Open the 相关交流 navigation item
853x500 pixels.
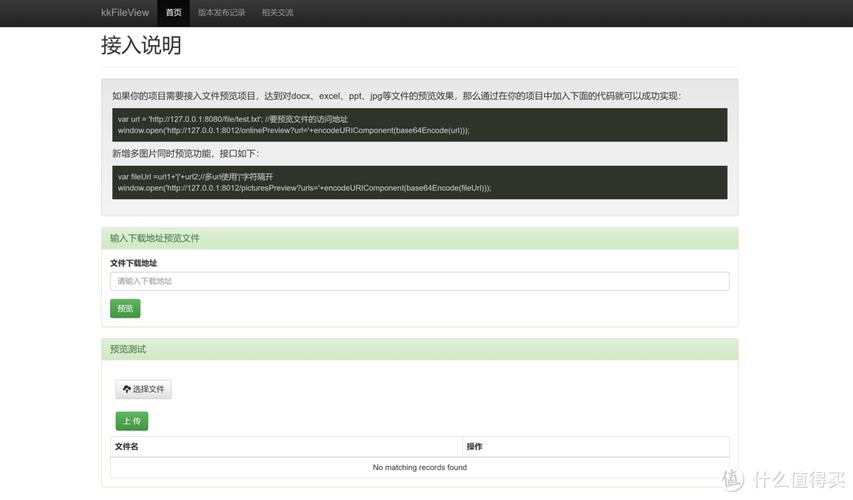[277, 13]
